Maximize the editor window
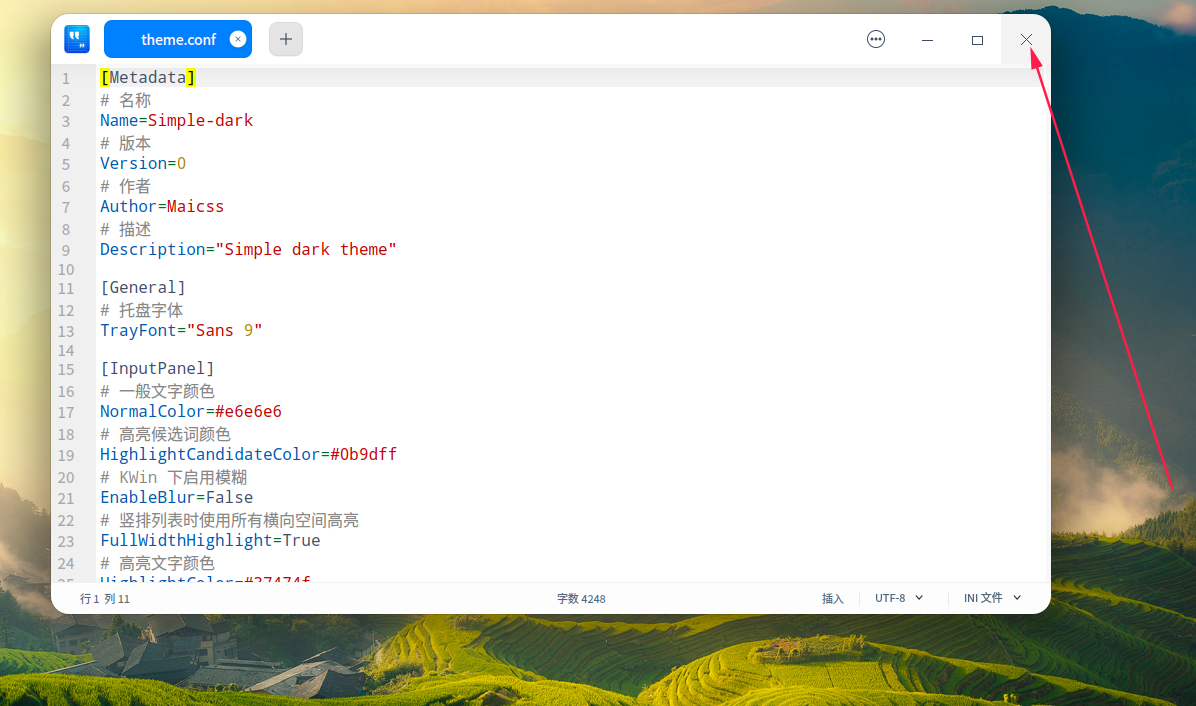The height and width of the screenshot is (706, 1196). pyautogui.click(x=977, y=40)
